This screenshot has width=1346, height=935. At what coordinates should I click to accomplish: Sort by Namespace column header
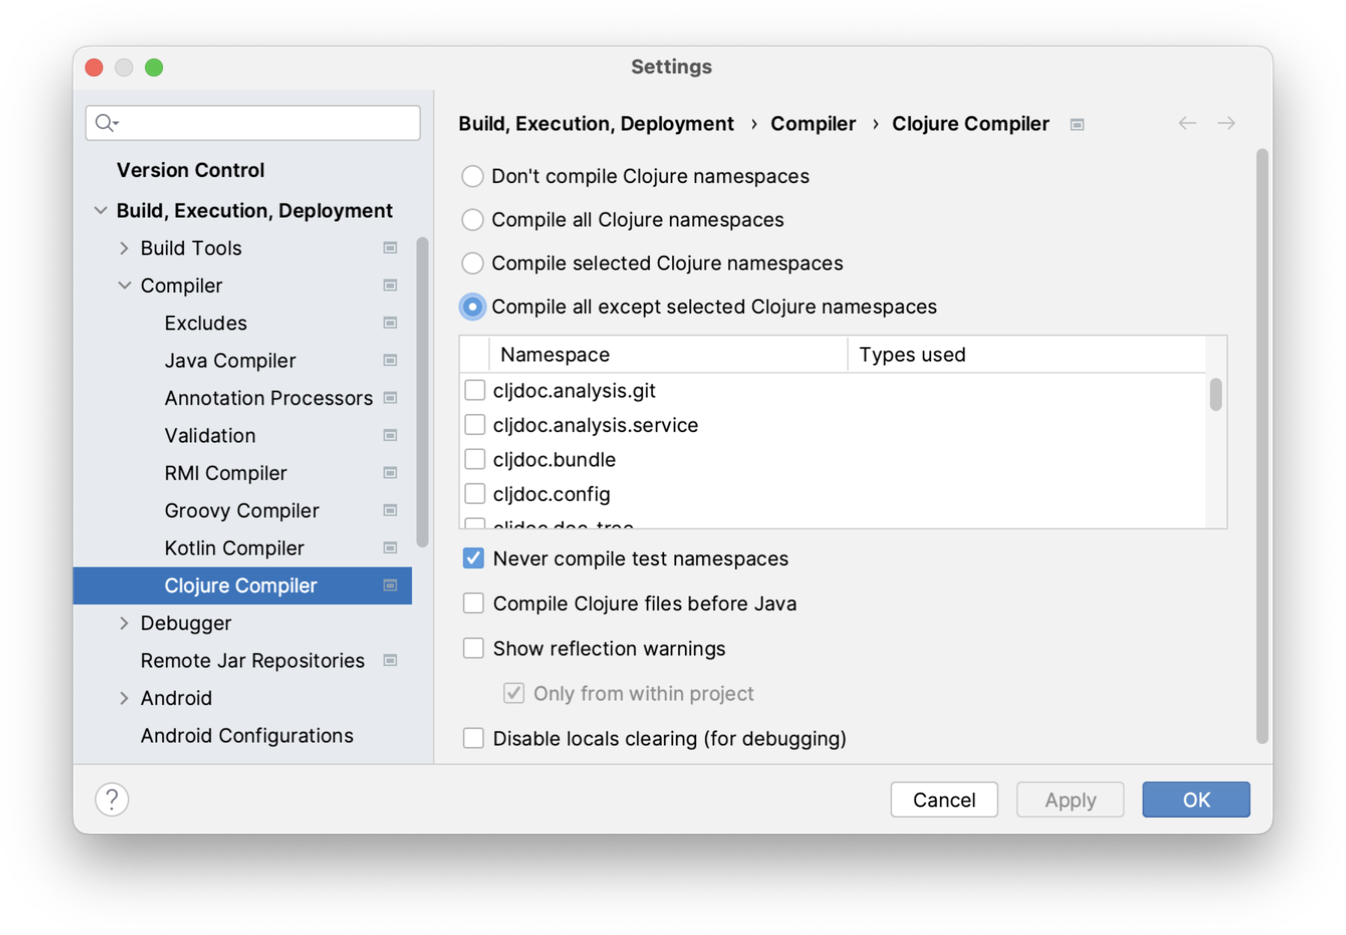668,355
